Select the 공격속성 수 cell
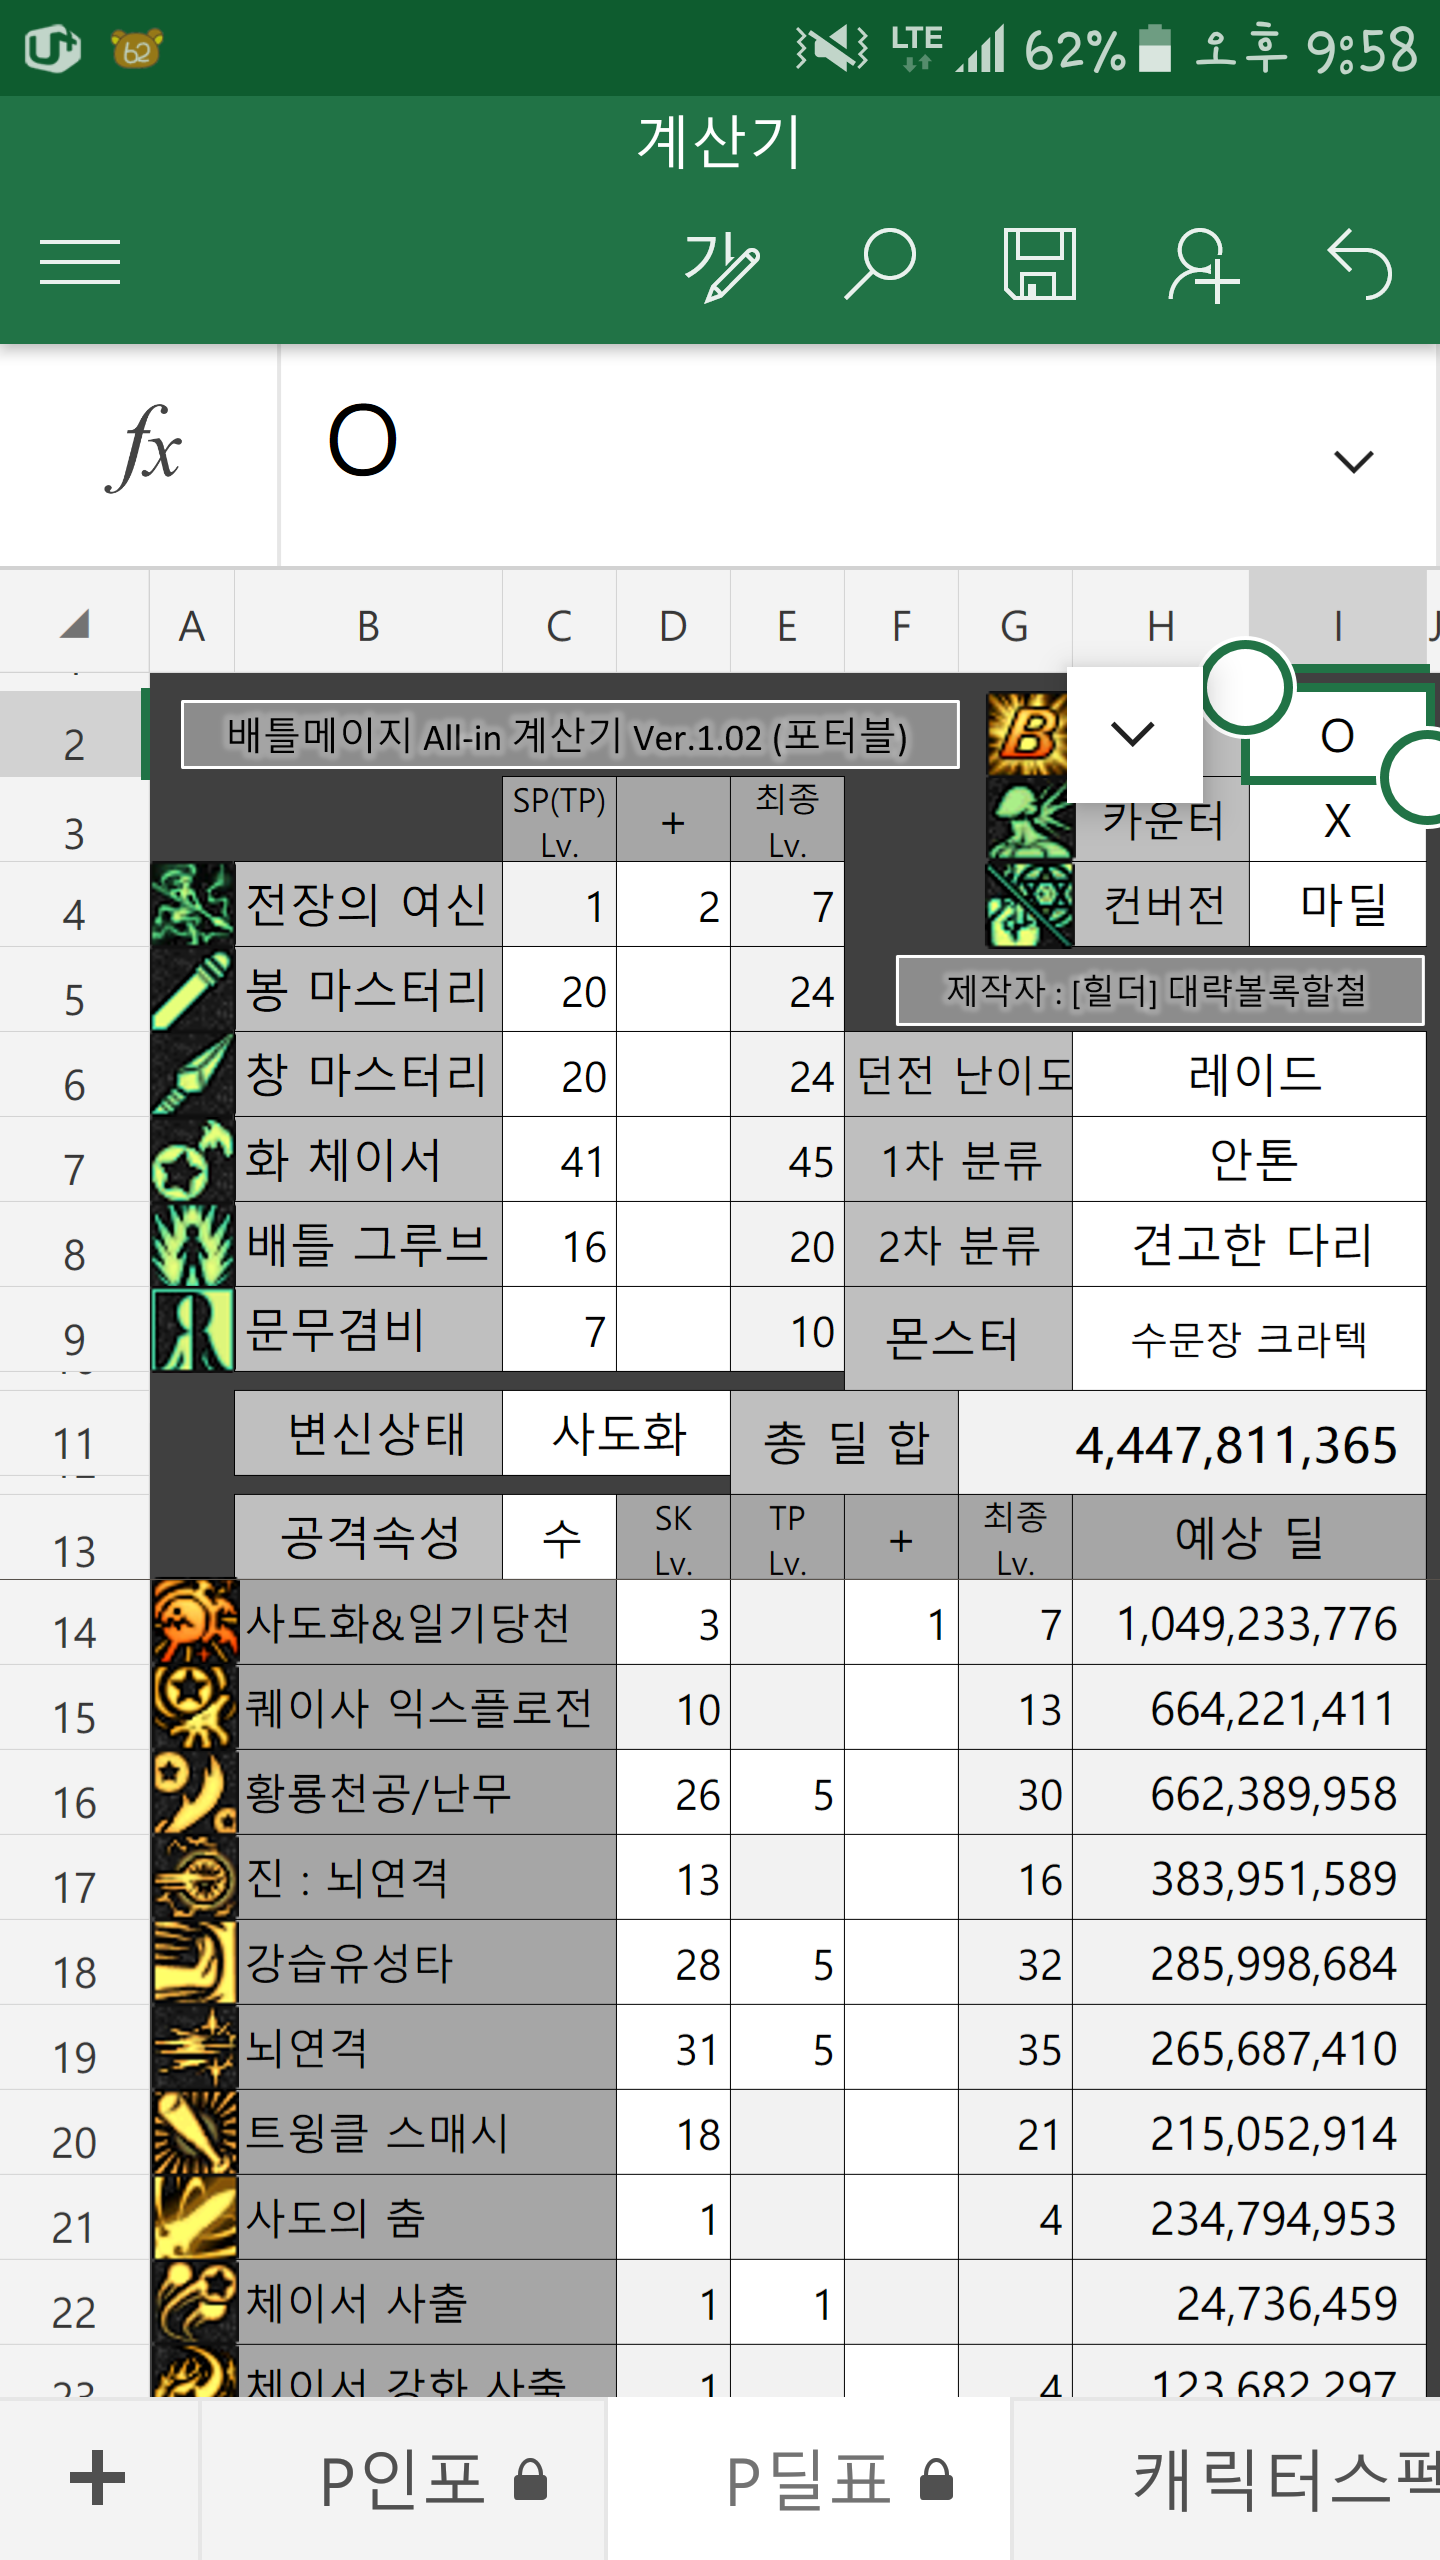Image resolution: width=1440 pixels, height=2560 pixels. tap(560, 1538)
